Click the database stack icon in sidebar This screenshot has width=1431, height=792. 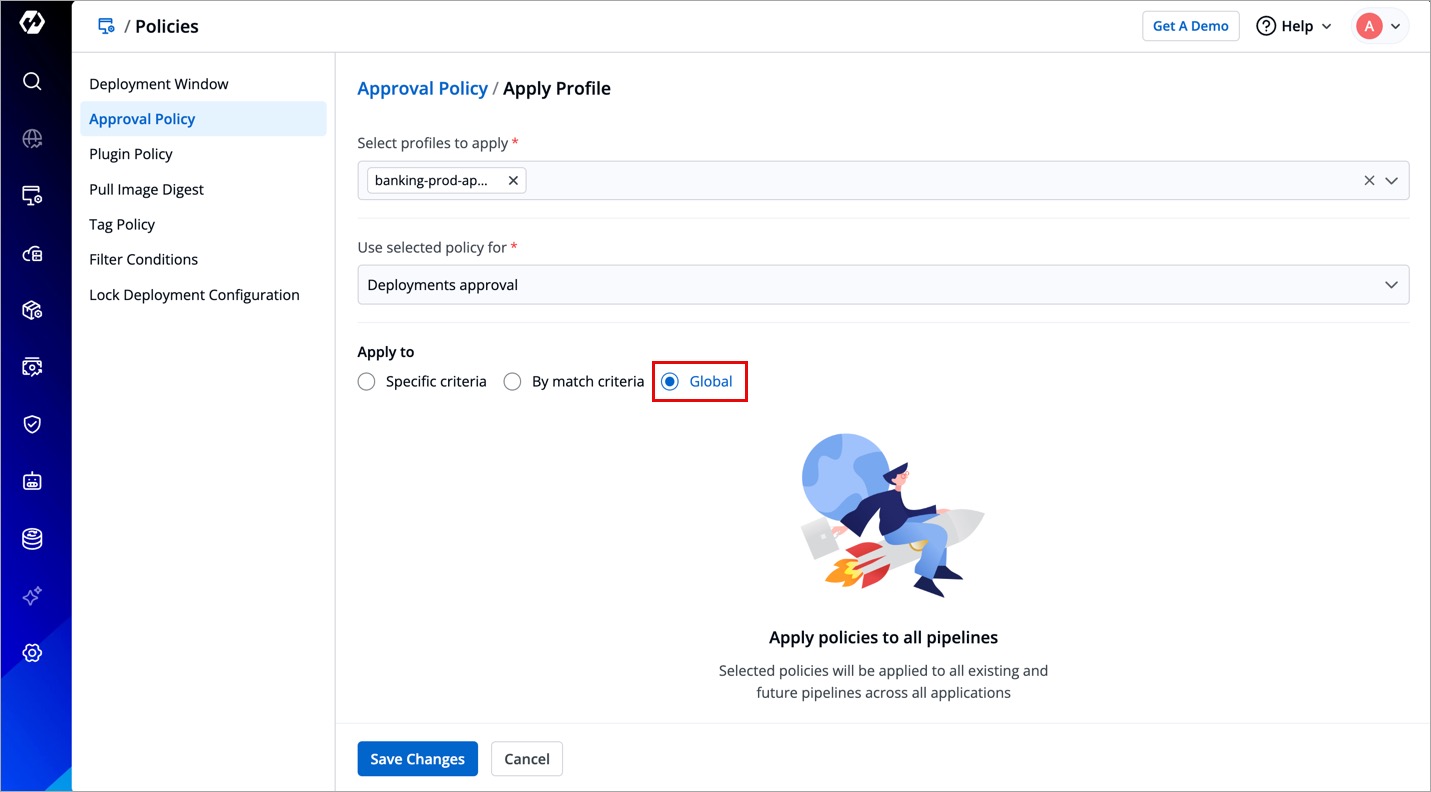click(x=32, y=539)
